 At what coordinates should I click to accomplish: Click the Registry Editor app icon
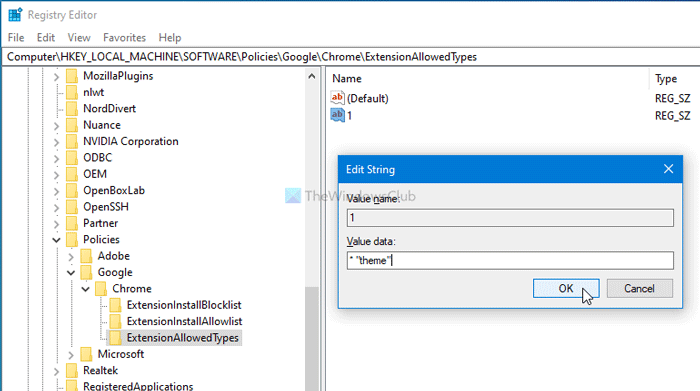point(15,15)
